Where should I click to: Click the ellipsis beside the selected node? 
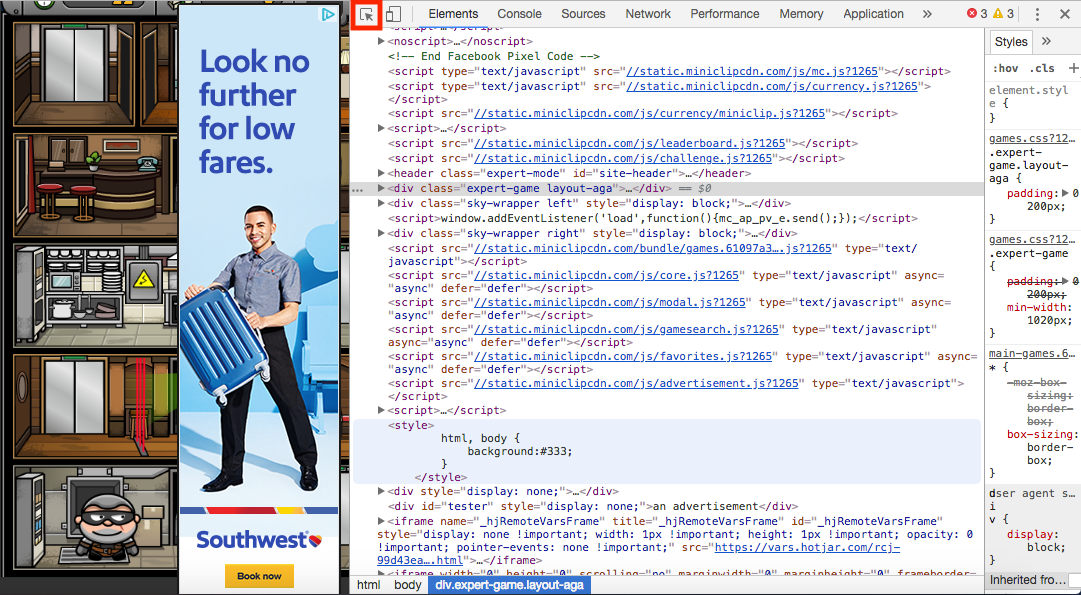(x=357, y=189)
